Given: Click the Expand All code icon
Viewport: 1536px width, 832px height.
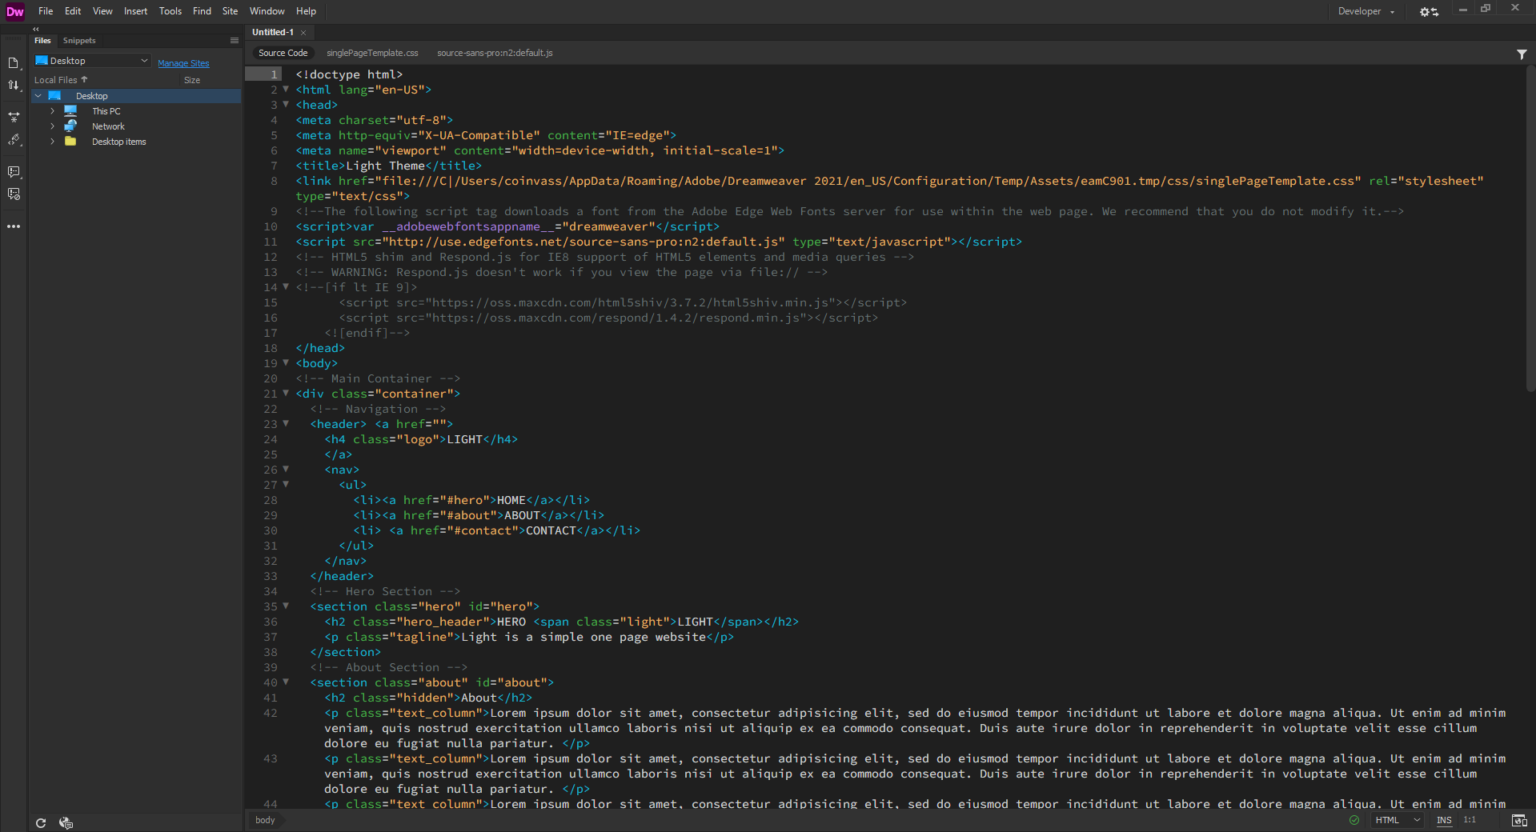Looking at the screenshot, I should click(x=14, y=117).
